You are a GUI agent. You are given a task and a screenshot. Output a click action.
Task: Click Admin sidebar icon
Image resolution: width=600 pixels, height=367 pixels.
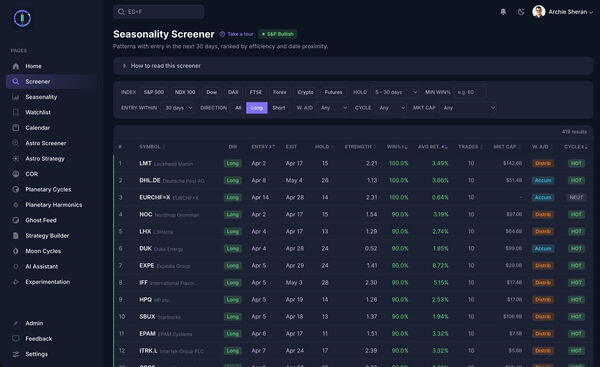(x=16, y=323)
